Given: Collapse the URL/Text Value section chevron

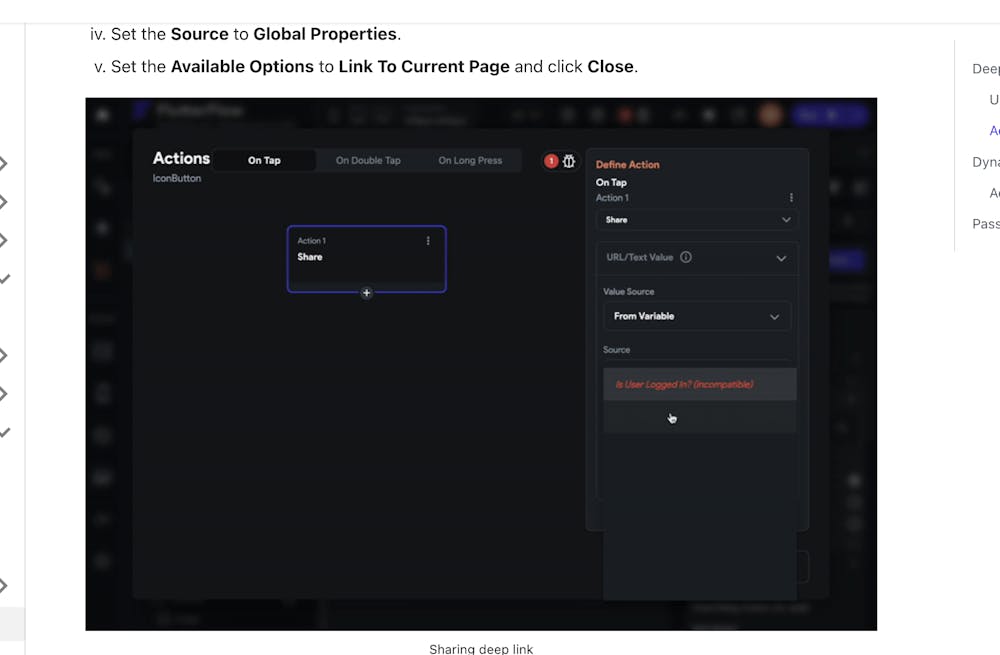Looking at the screenshot, I should [x=781, y=258].
